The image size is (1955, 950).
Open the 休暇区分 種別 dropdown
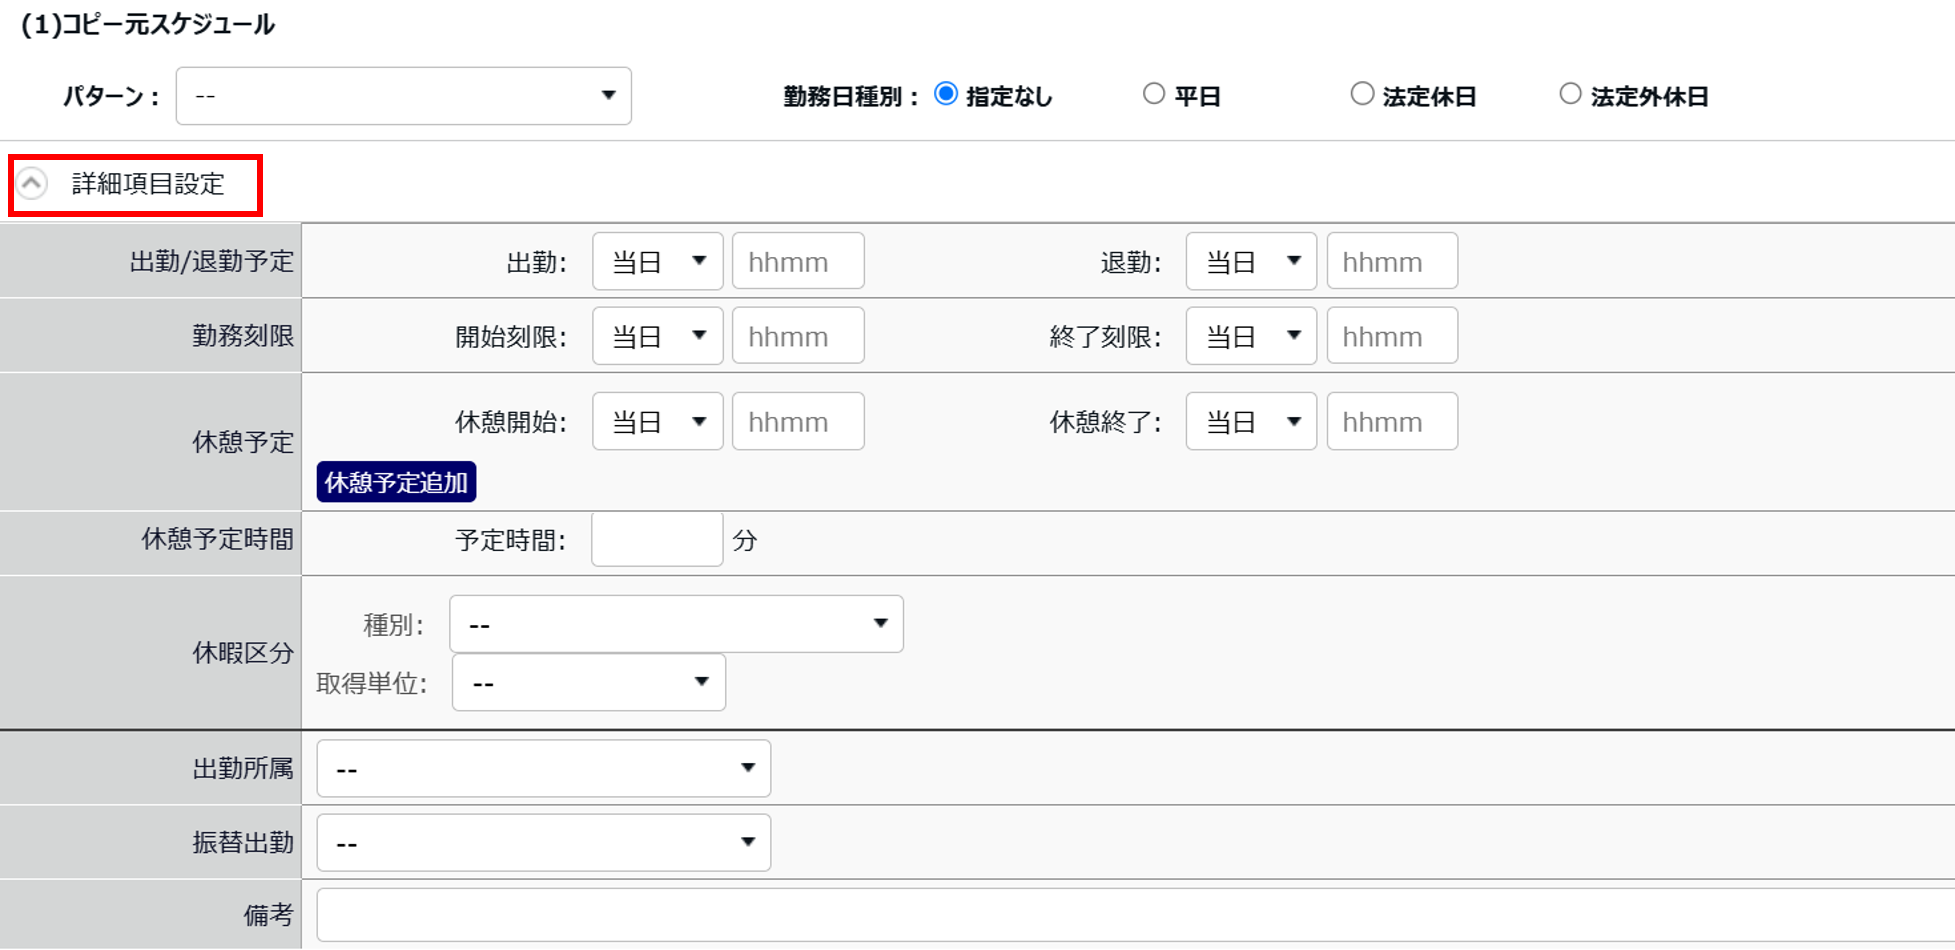(x=676, y=625)
